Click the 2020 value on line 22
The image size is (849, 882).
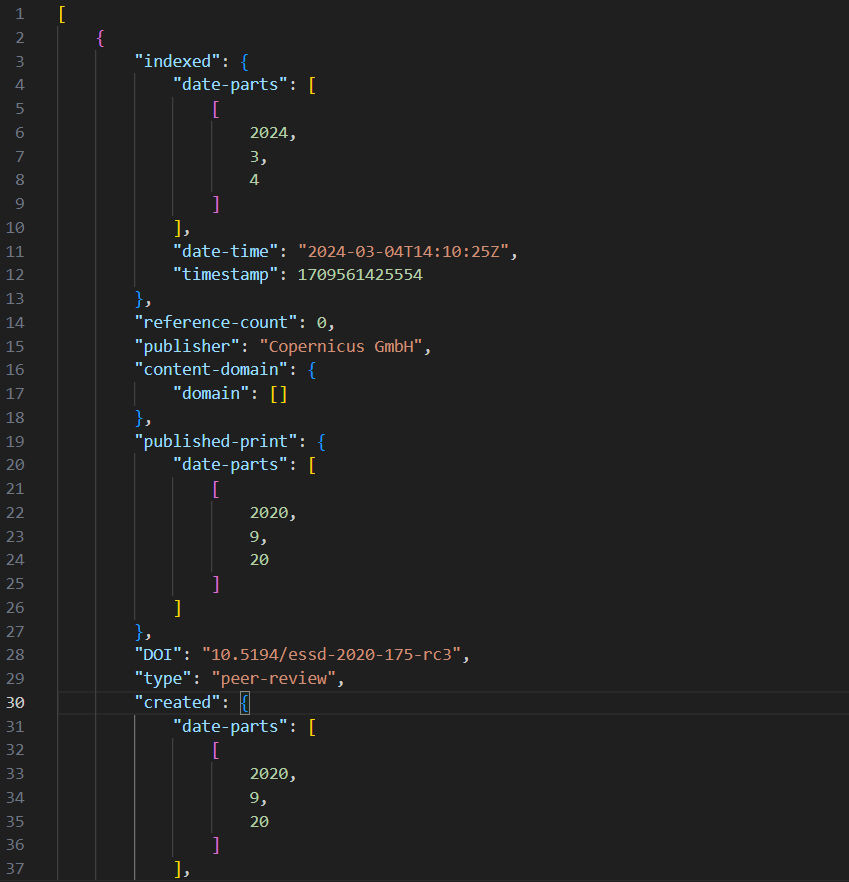(269, 513)
